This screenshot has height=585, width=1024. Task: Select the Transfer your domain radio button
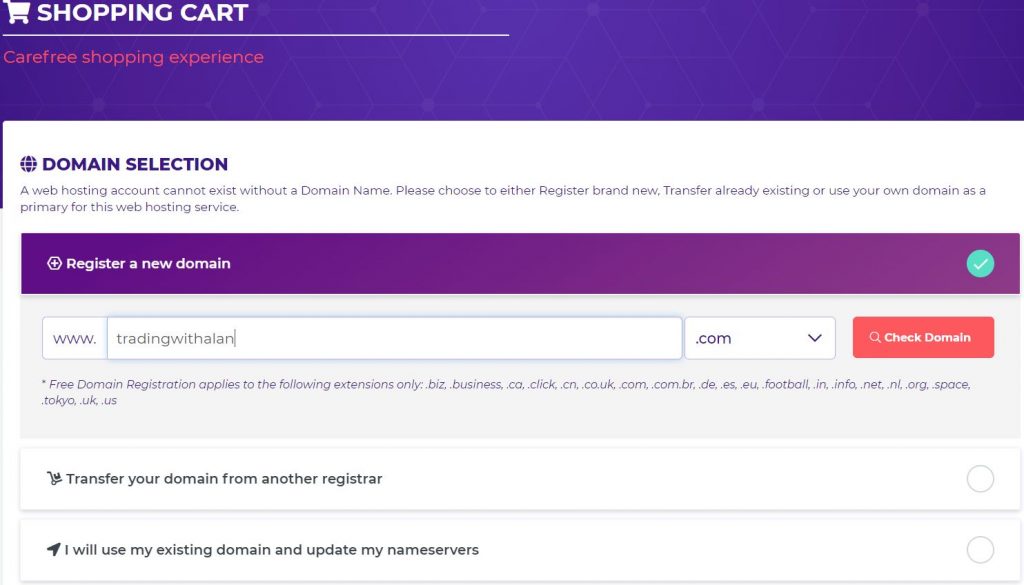pyautogui.click(x=980, y=479)
